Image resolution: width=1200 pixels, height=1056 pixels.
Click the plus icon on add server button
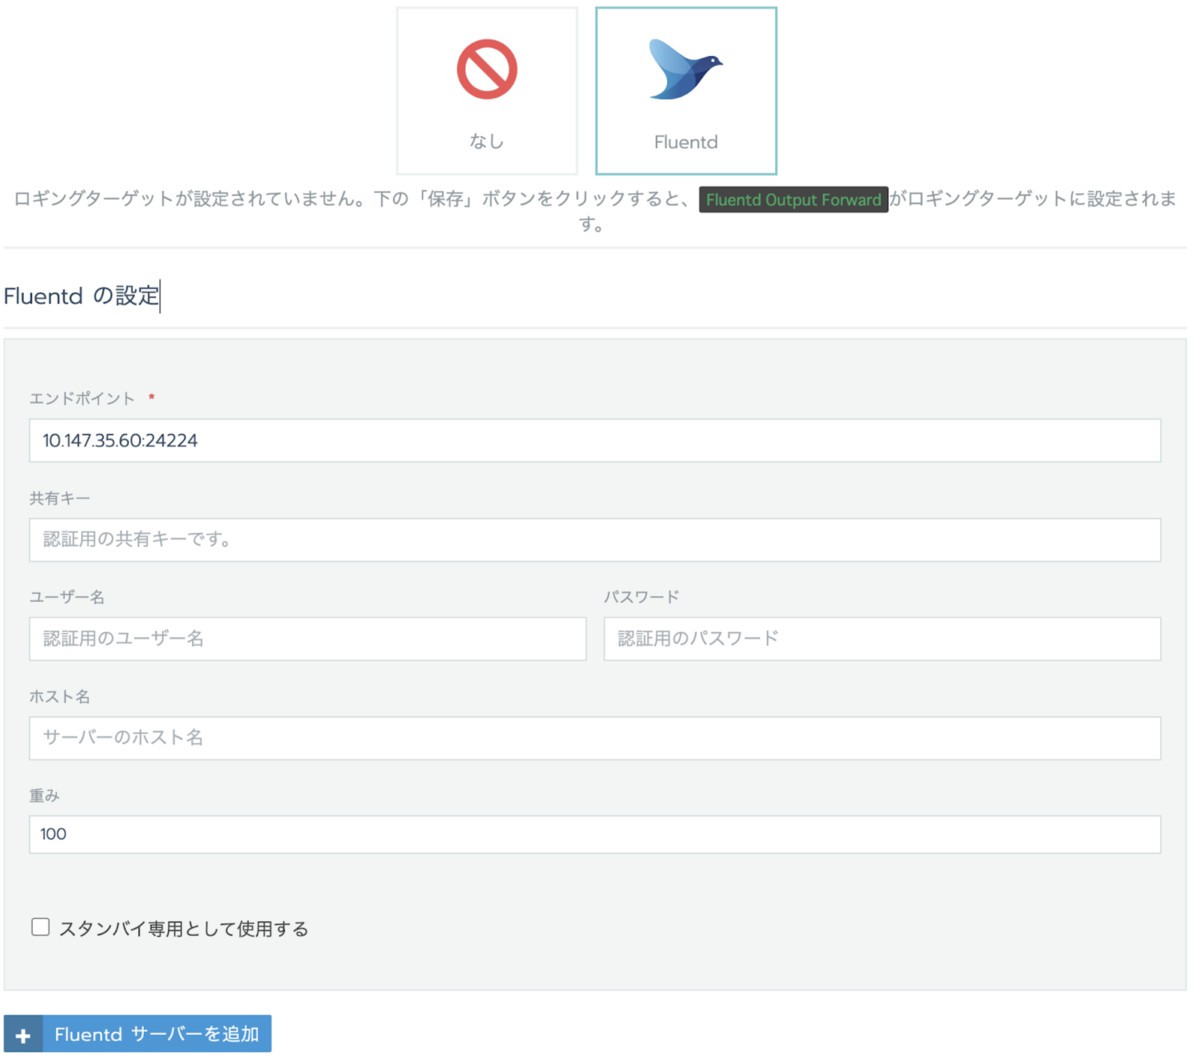(23, 1035)
